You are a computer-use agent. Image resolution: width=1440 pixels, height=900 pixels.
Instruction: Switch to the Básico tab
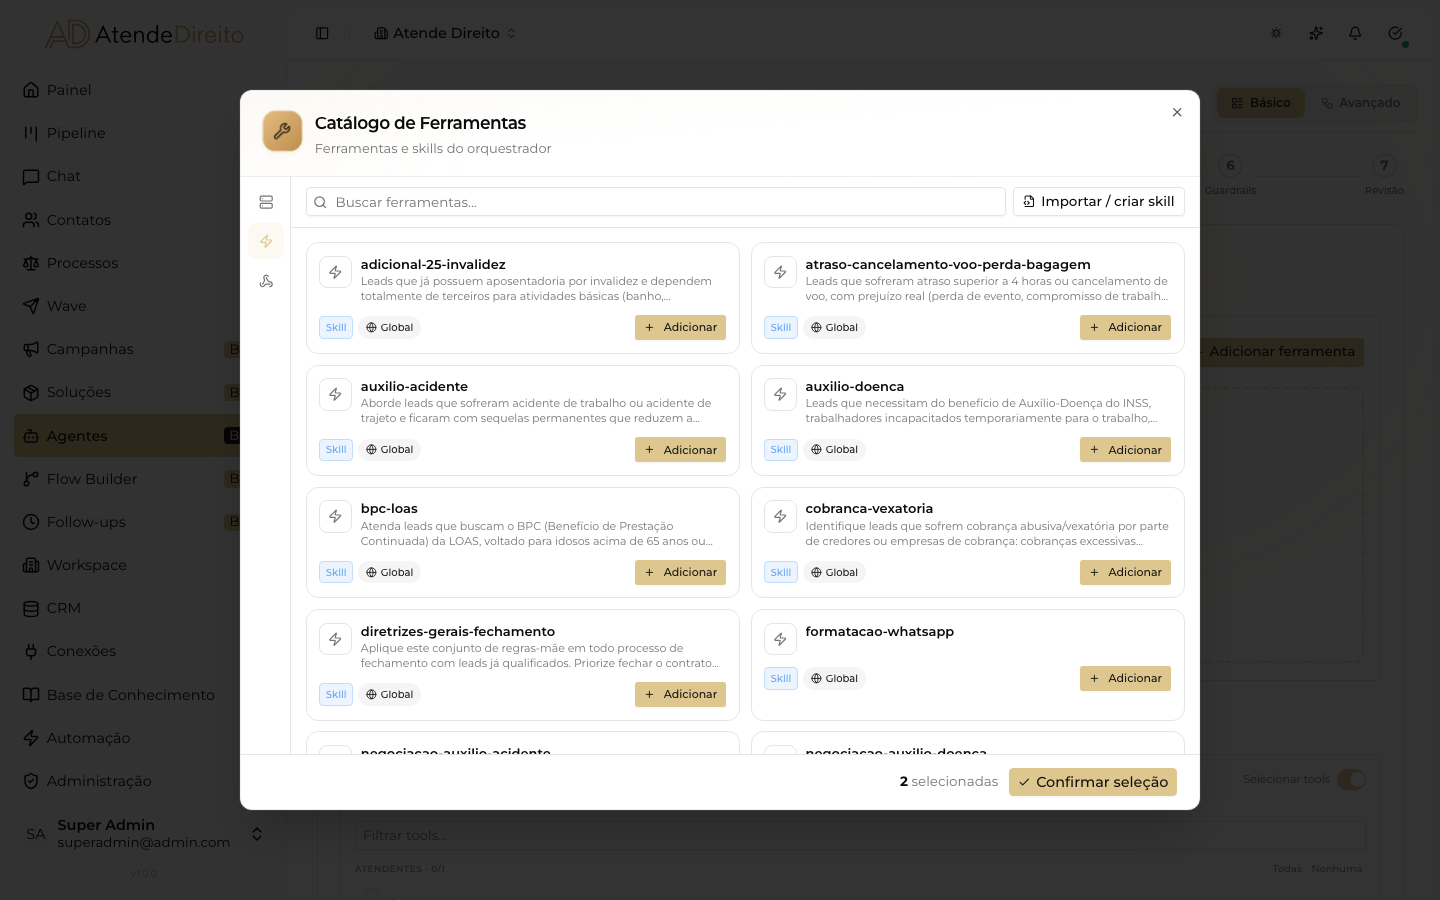tap(1261, 103)
